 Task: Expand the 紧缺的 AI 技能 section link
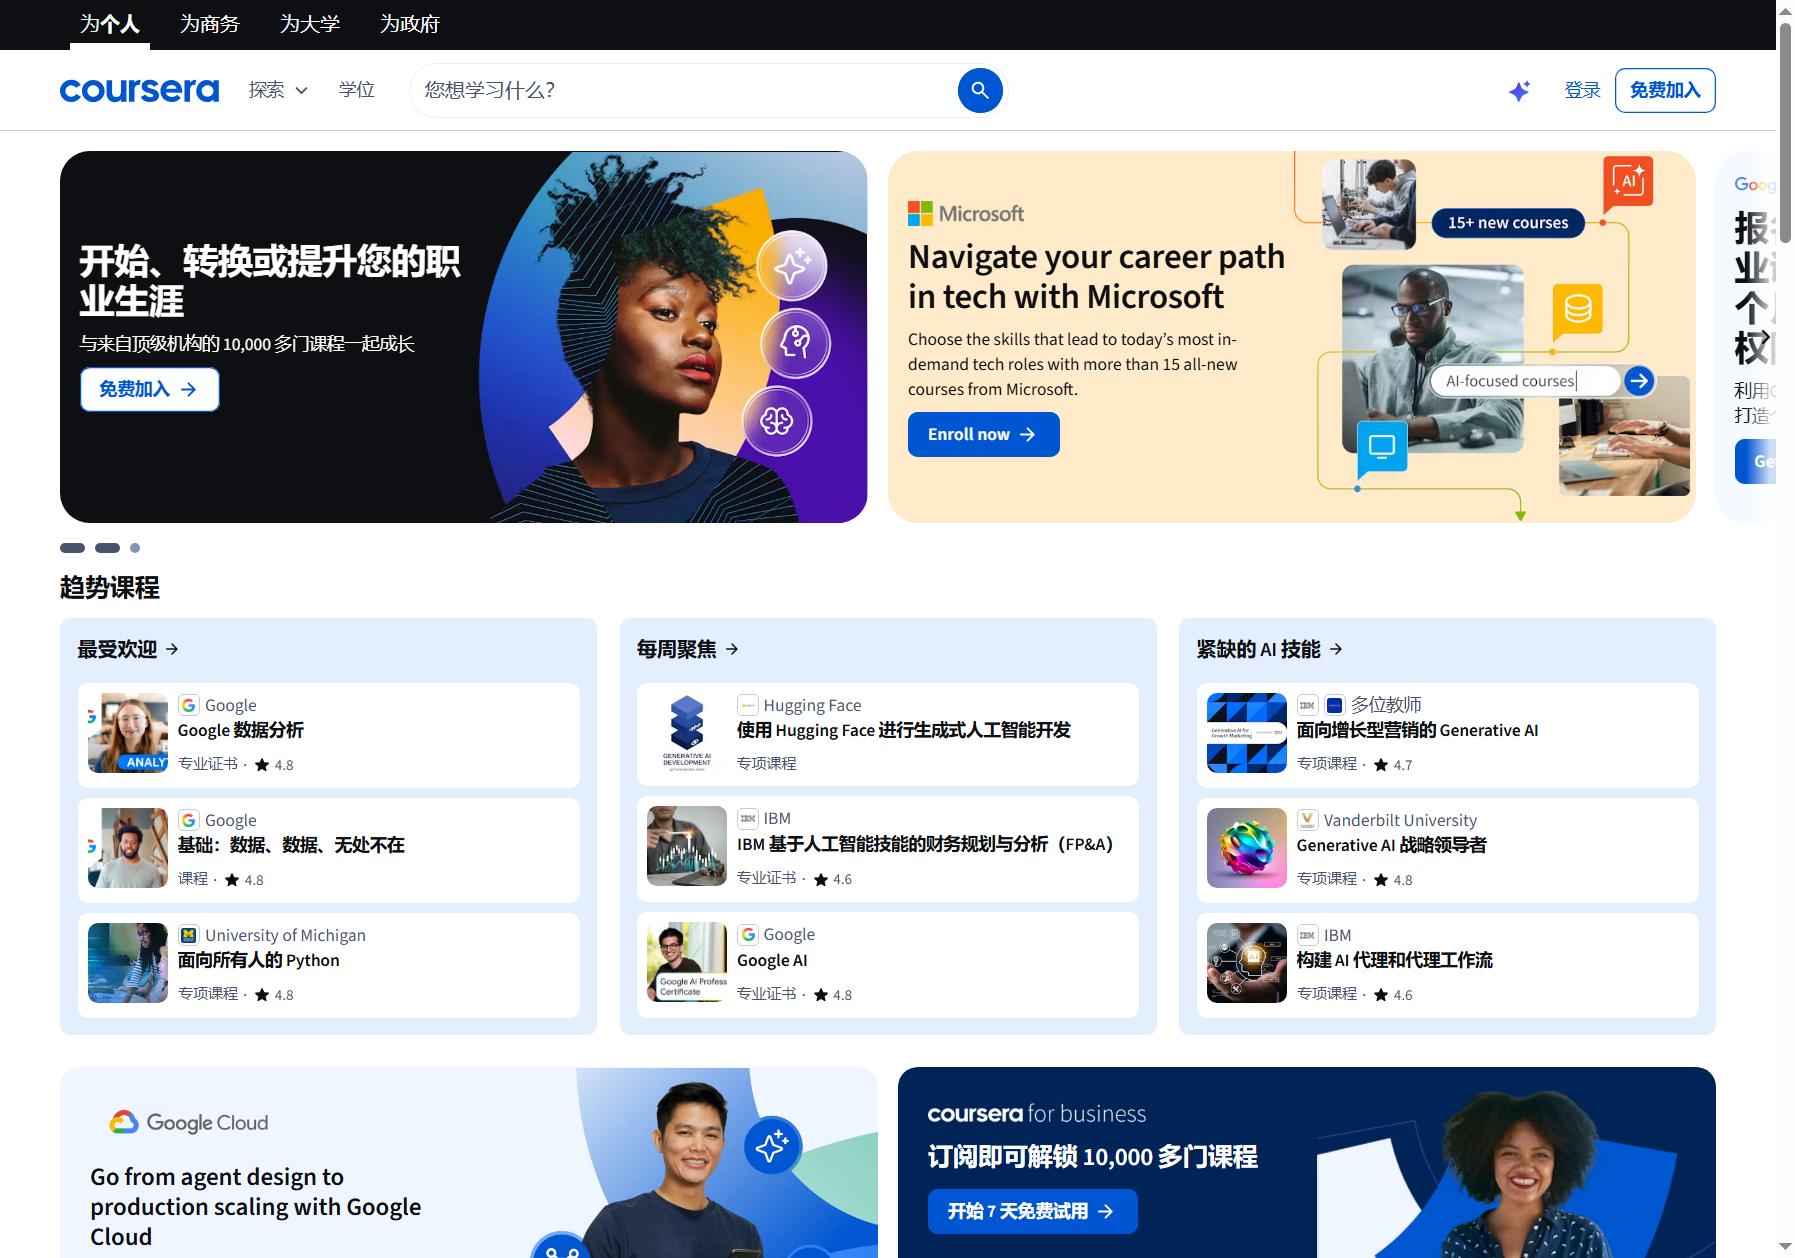(1270, 649)
